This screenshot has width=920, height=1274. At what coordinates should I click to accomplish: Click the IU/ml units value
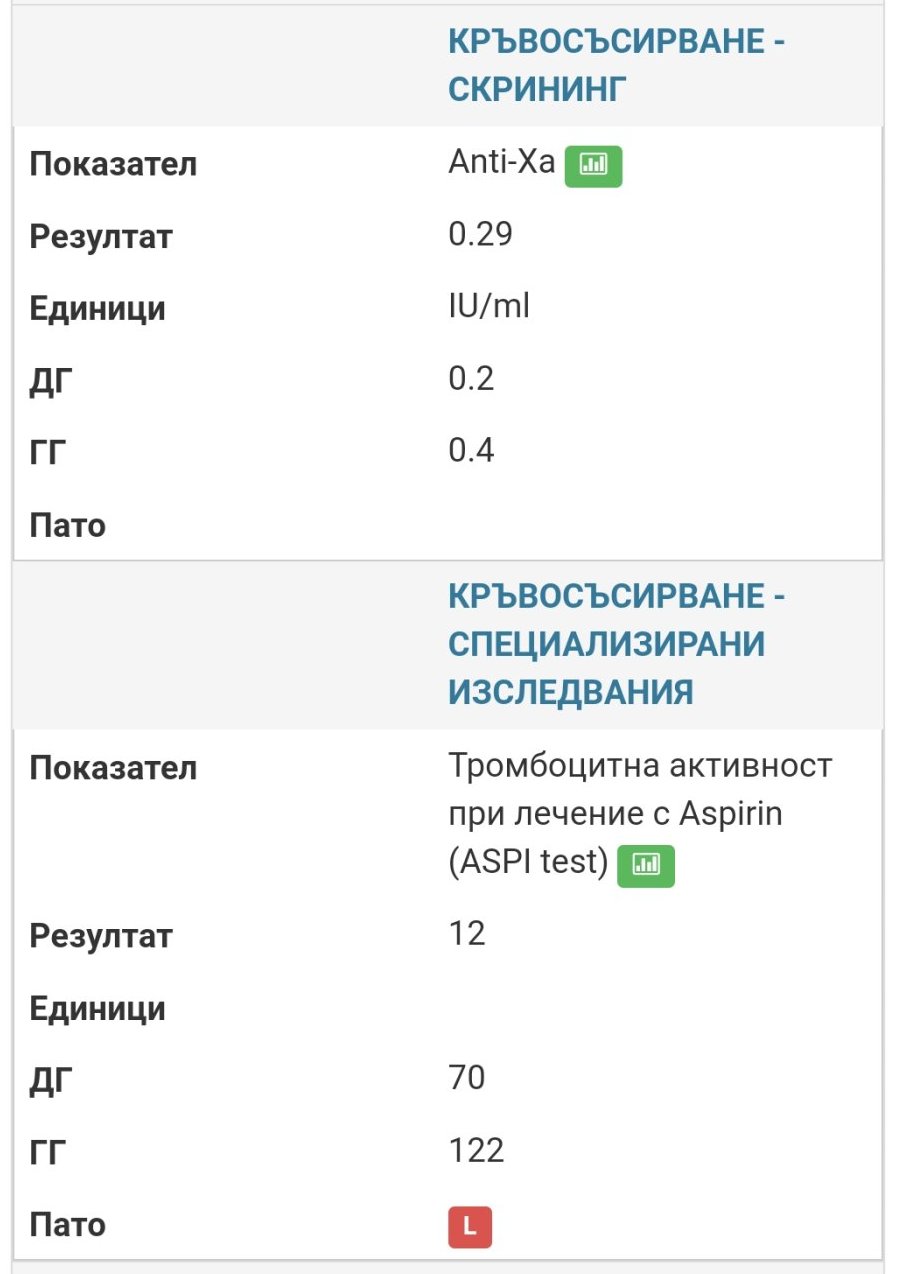[489, 307]
